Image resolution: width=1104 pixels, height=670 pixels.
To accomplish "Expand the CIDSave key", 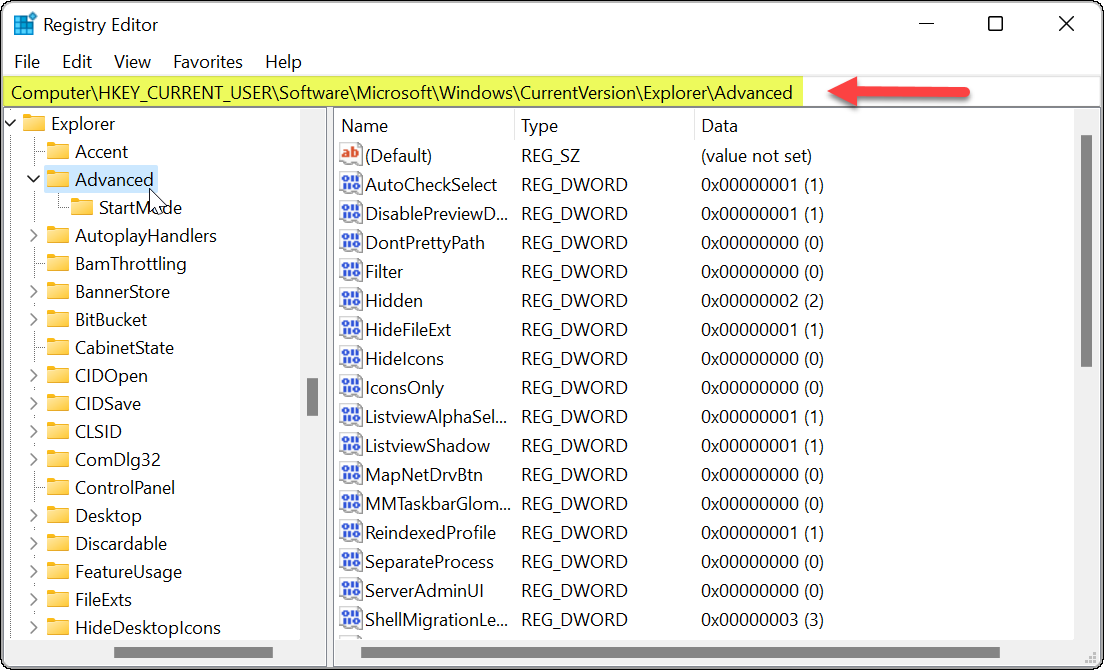I will coord(33,404).
